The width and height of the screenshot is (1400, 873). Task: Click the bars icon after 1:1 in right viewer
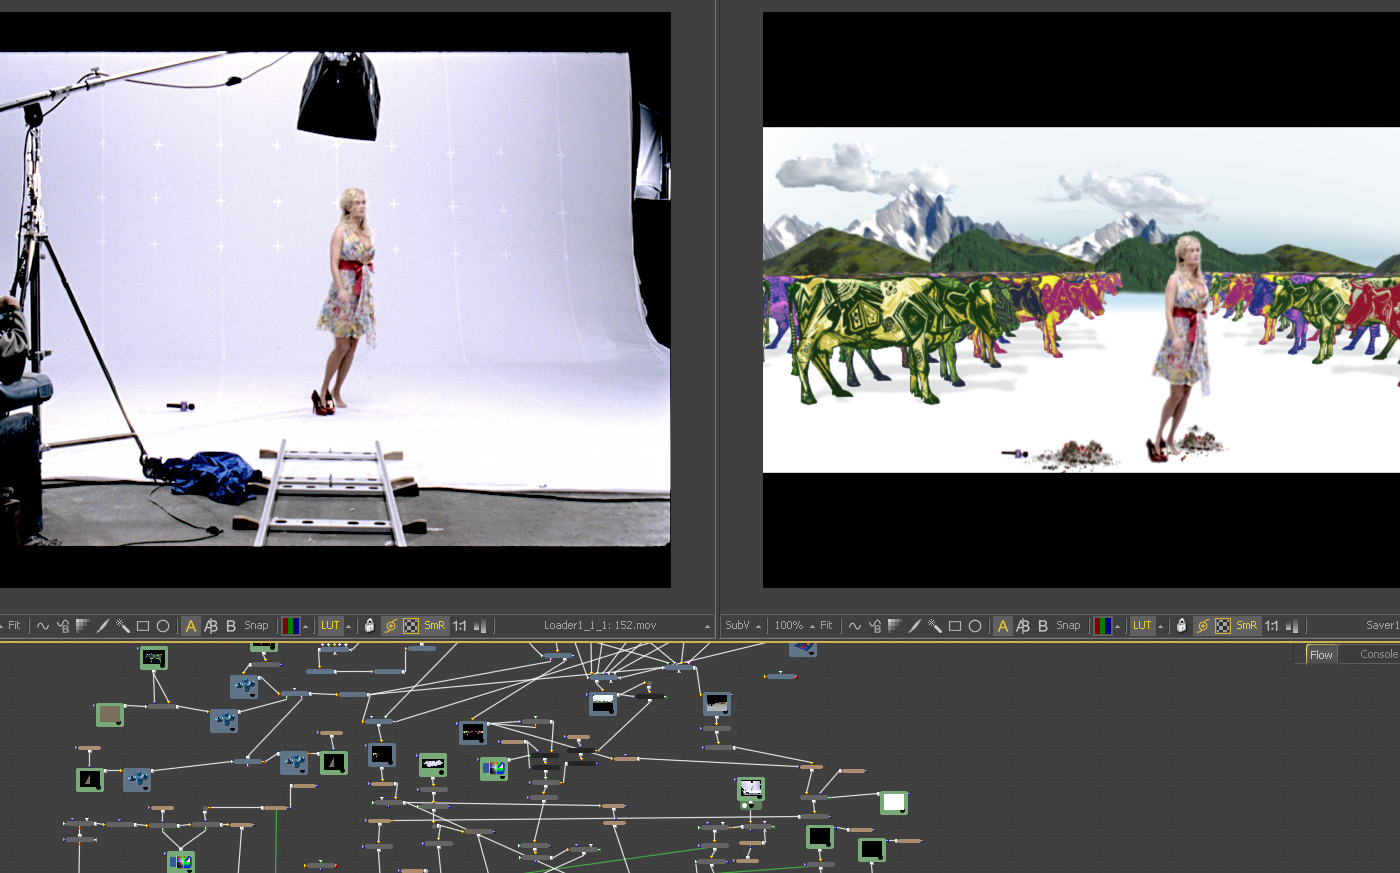click(x=1293, y=626)
